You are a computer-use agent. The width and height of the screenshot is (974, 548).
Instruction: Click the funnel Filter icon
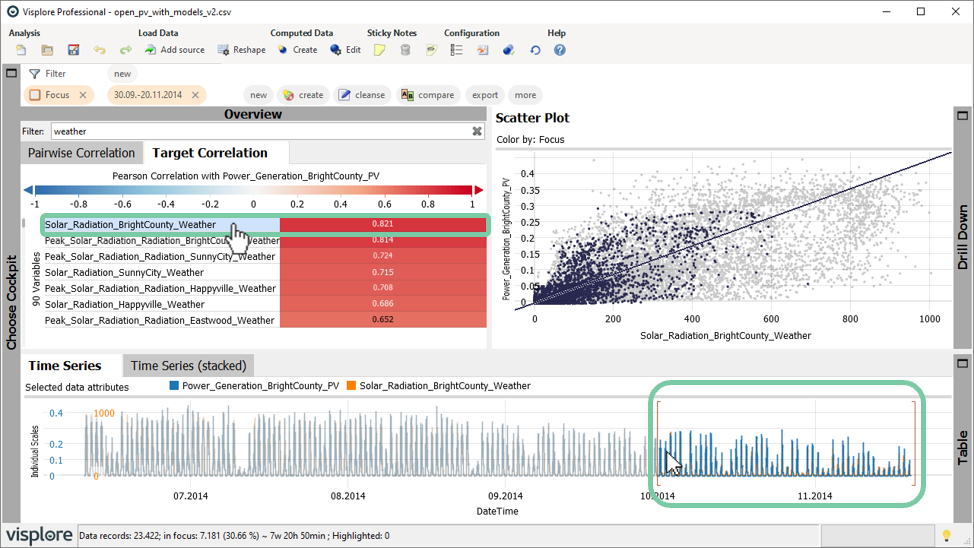35,74
